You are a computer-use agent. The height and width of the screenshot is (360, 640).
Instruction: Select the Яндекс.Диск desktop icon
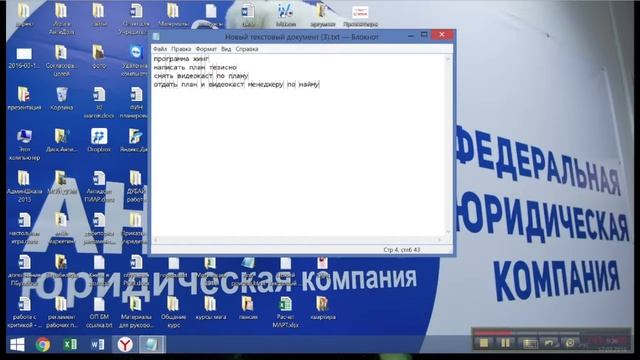(135, 140)
